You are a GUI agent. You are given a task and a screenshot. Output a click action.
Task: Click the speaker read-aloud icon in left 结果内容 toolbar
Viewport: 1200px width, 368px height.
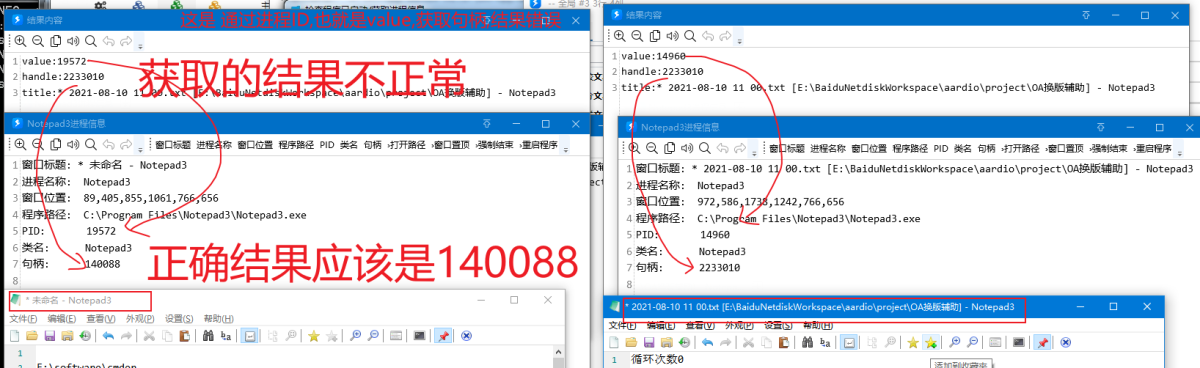pyautogui.click(x=73, y=41)
